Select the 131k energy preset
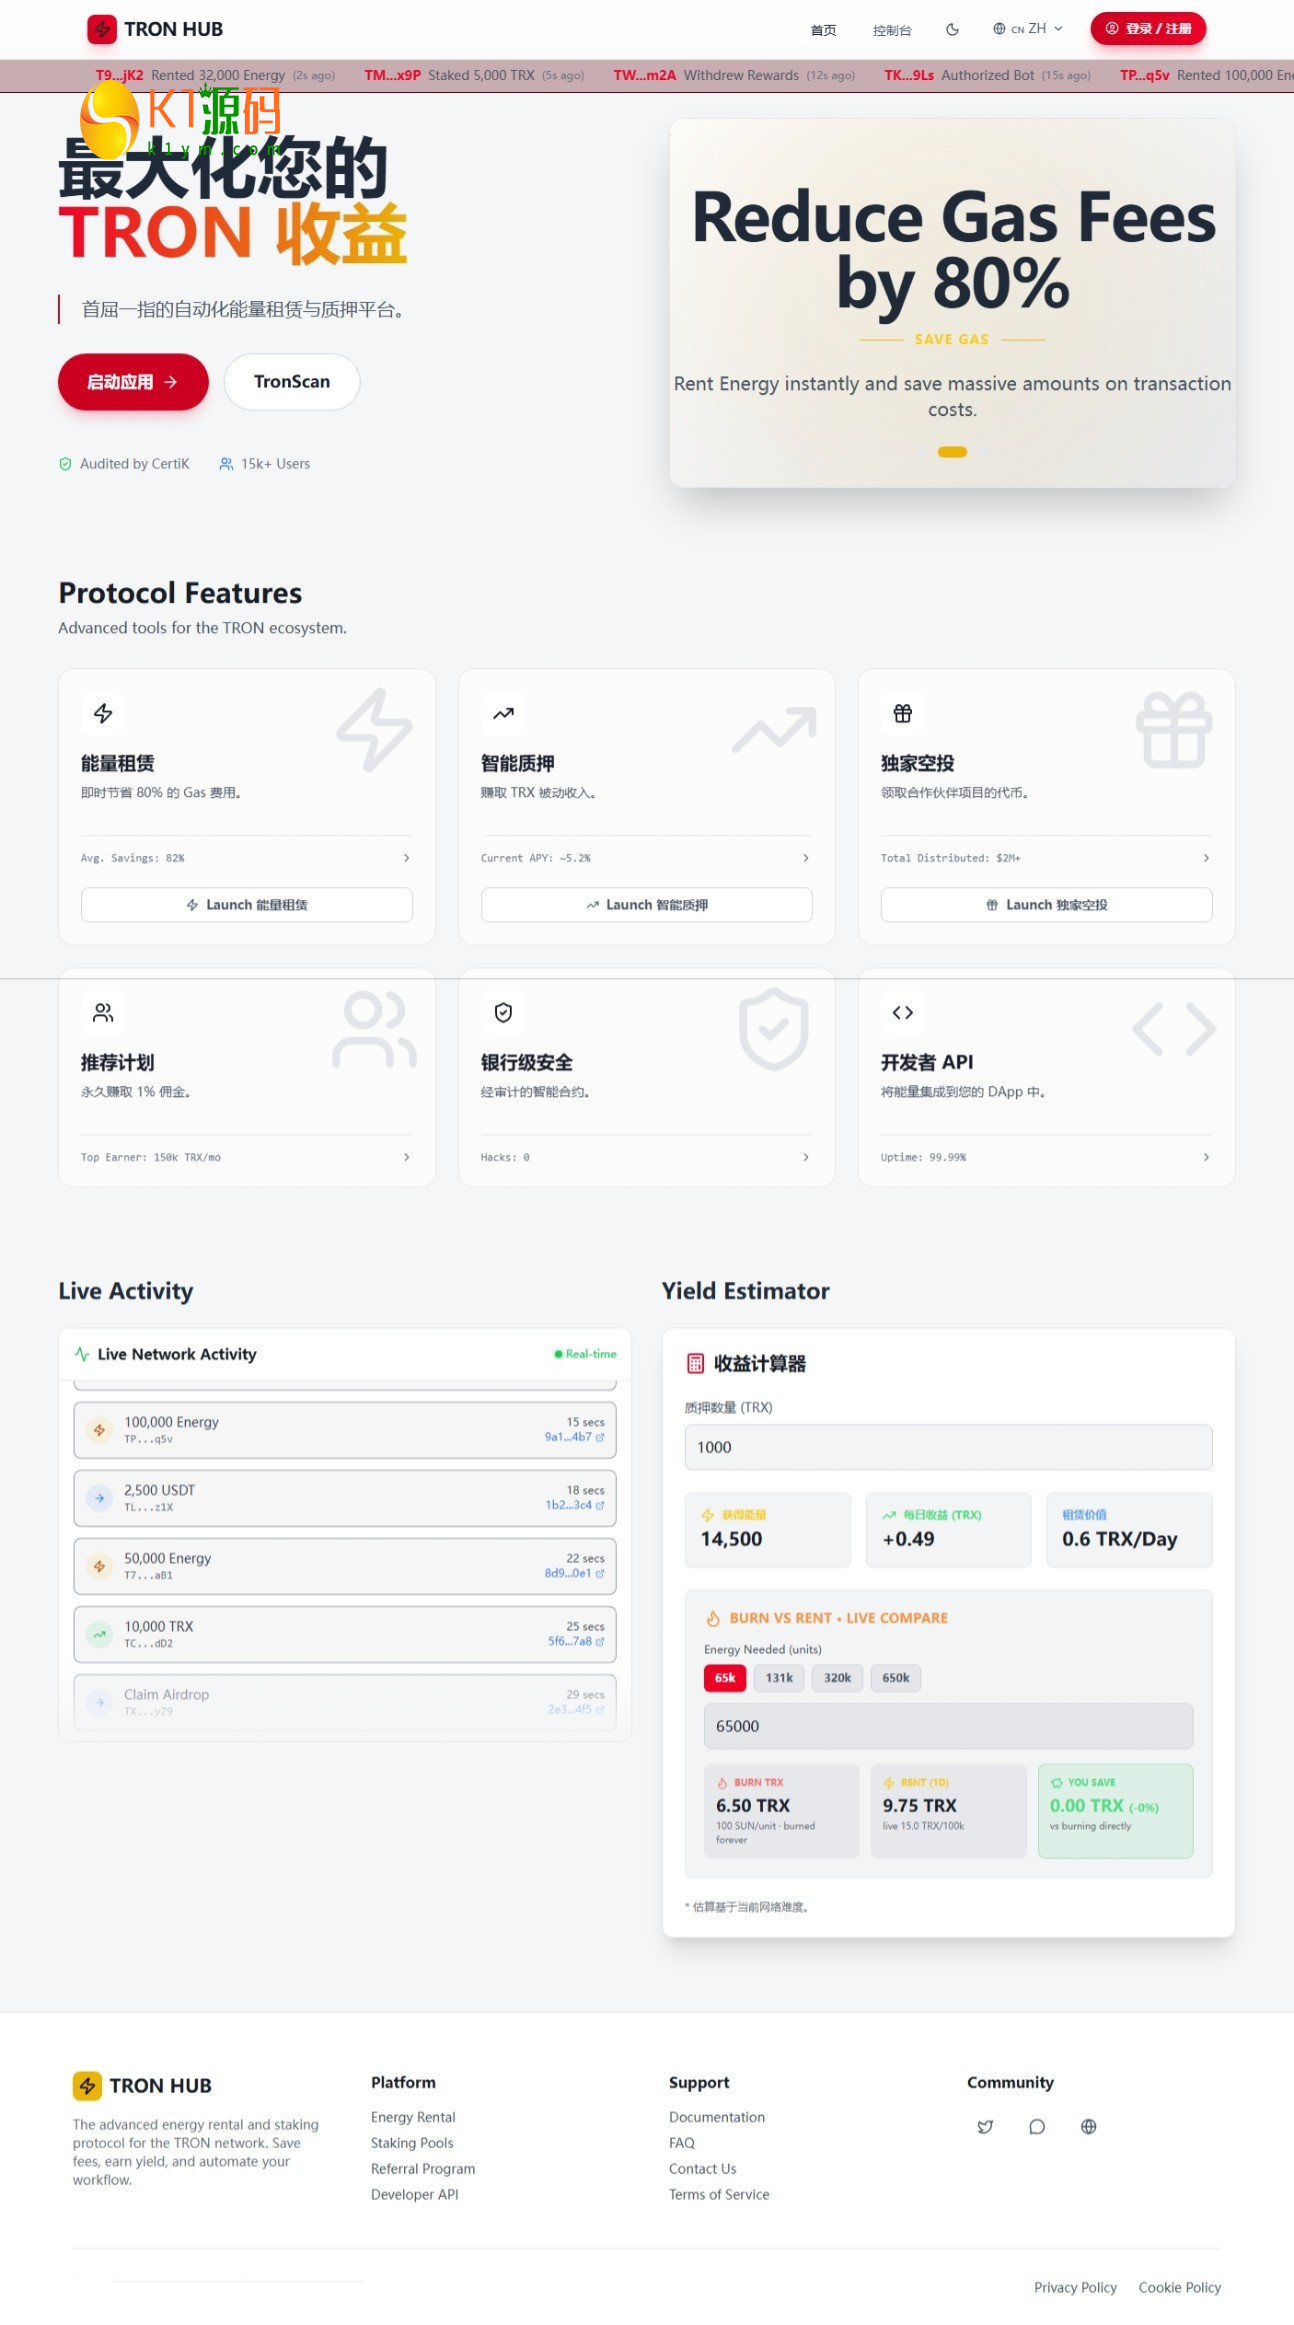 click(779, 1677)
